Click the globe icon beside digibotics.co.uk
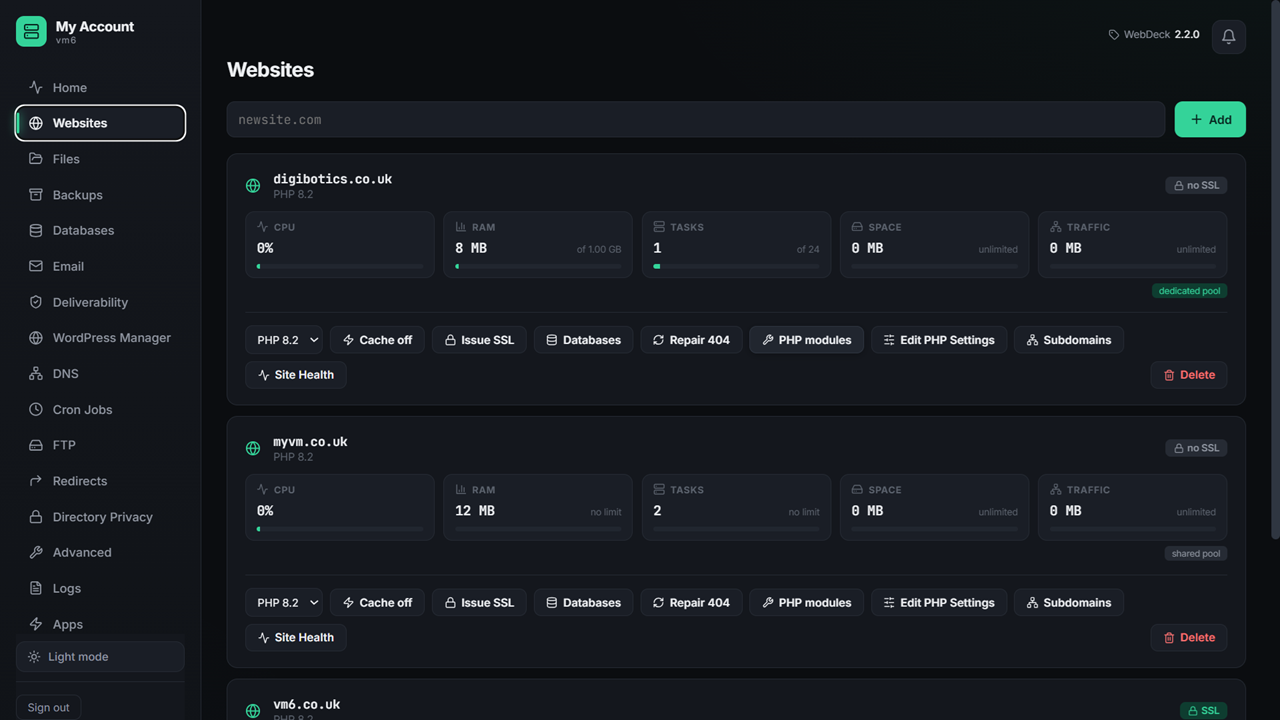The image size is (1280, 720). (x=253, y=185)
